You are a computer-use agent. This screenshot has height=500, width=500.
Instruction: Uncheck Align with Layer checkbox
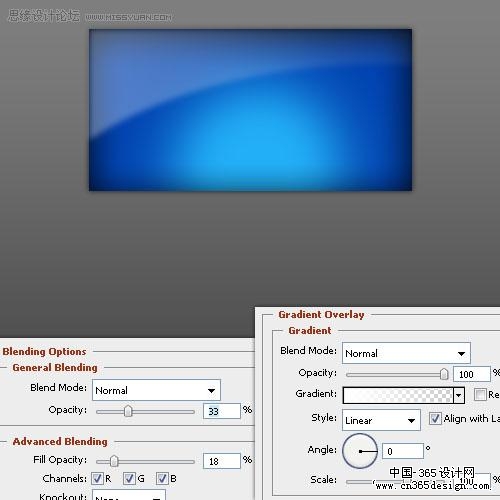tap(435, 418)
